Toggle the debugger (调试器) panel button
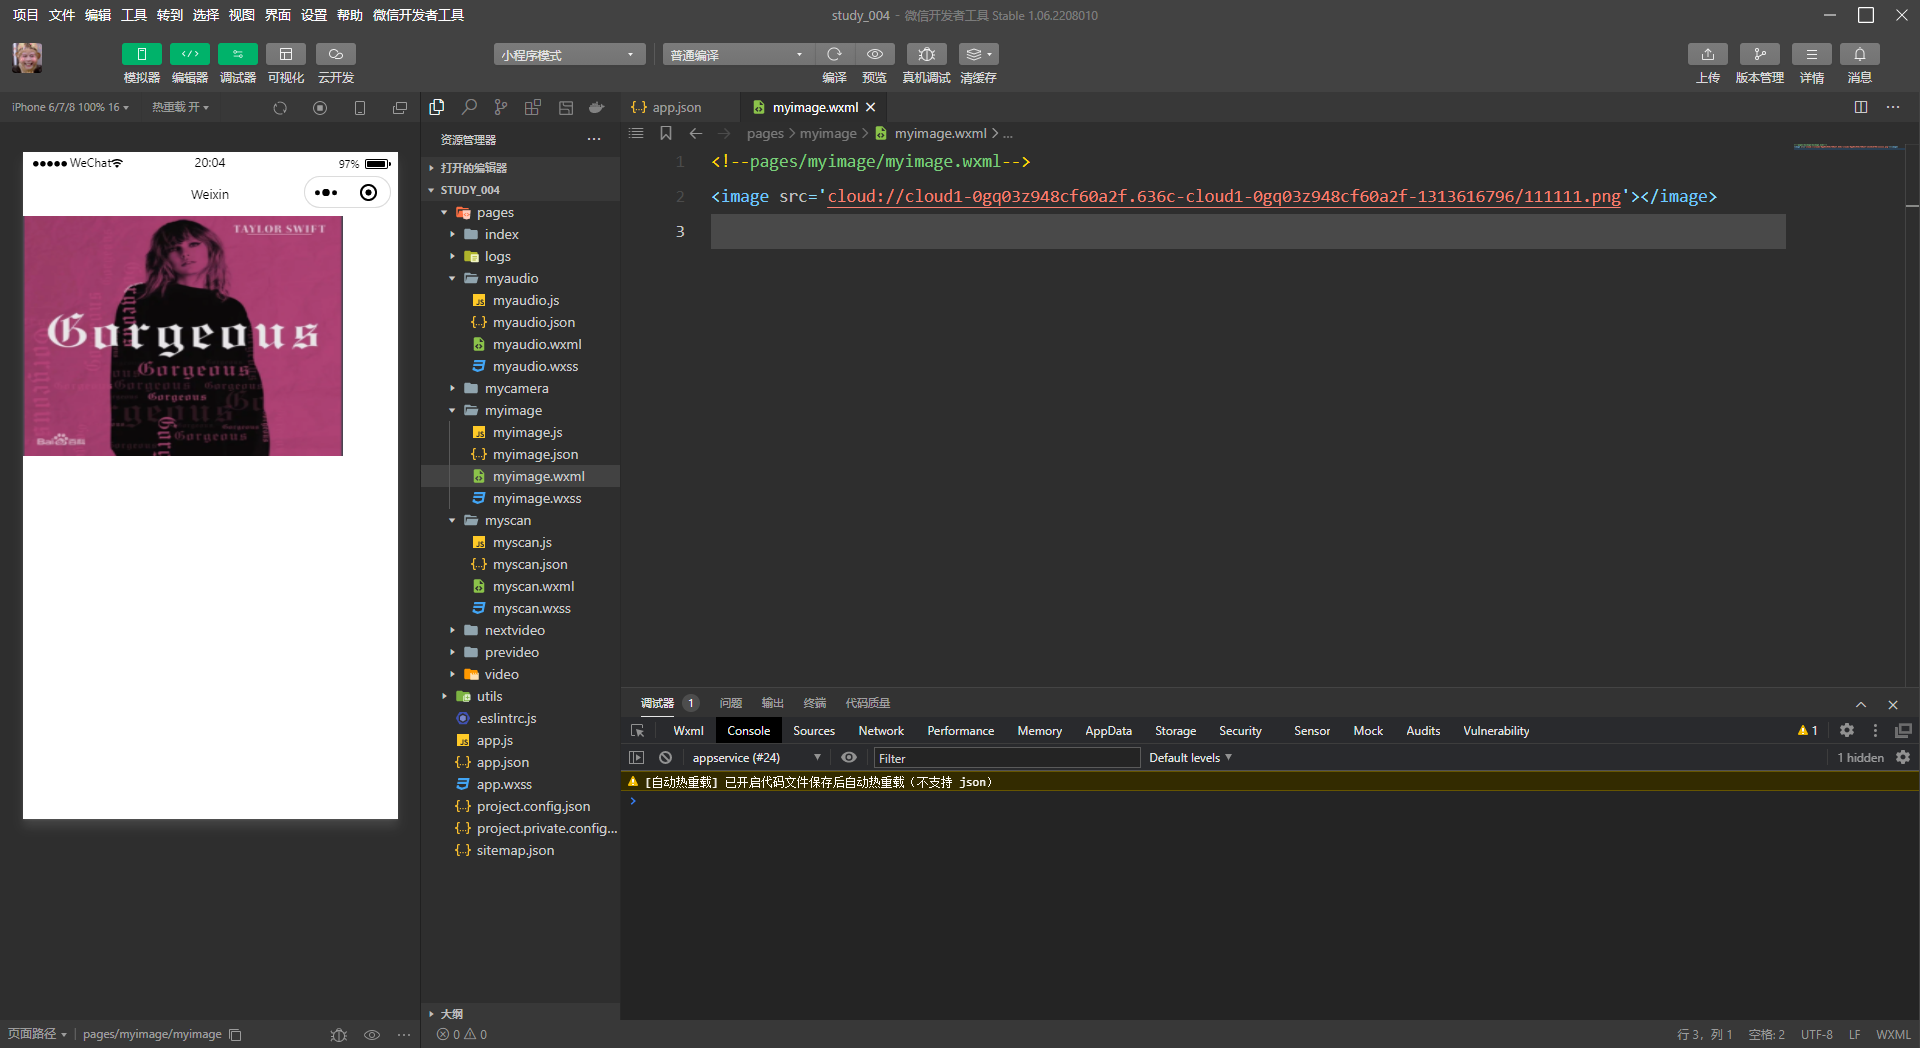The width and height of the screenshot is (1920, 1048). pos(237,54)
